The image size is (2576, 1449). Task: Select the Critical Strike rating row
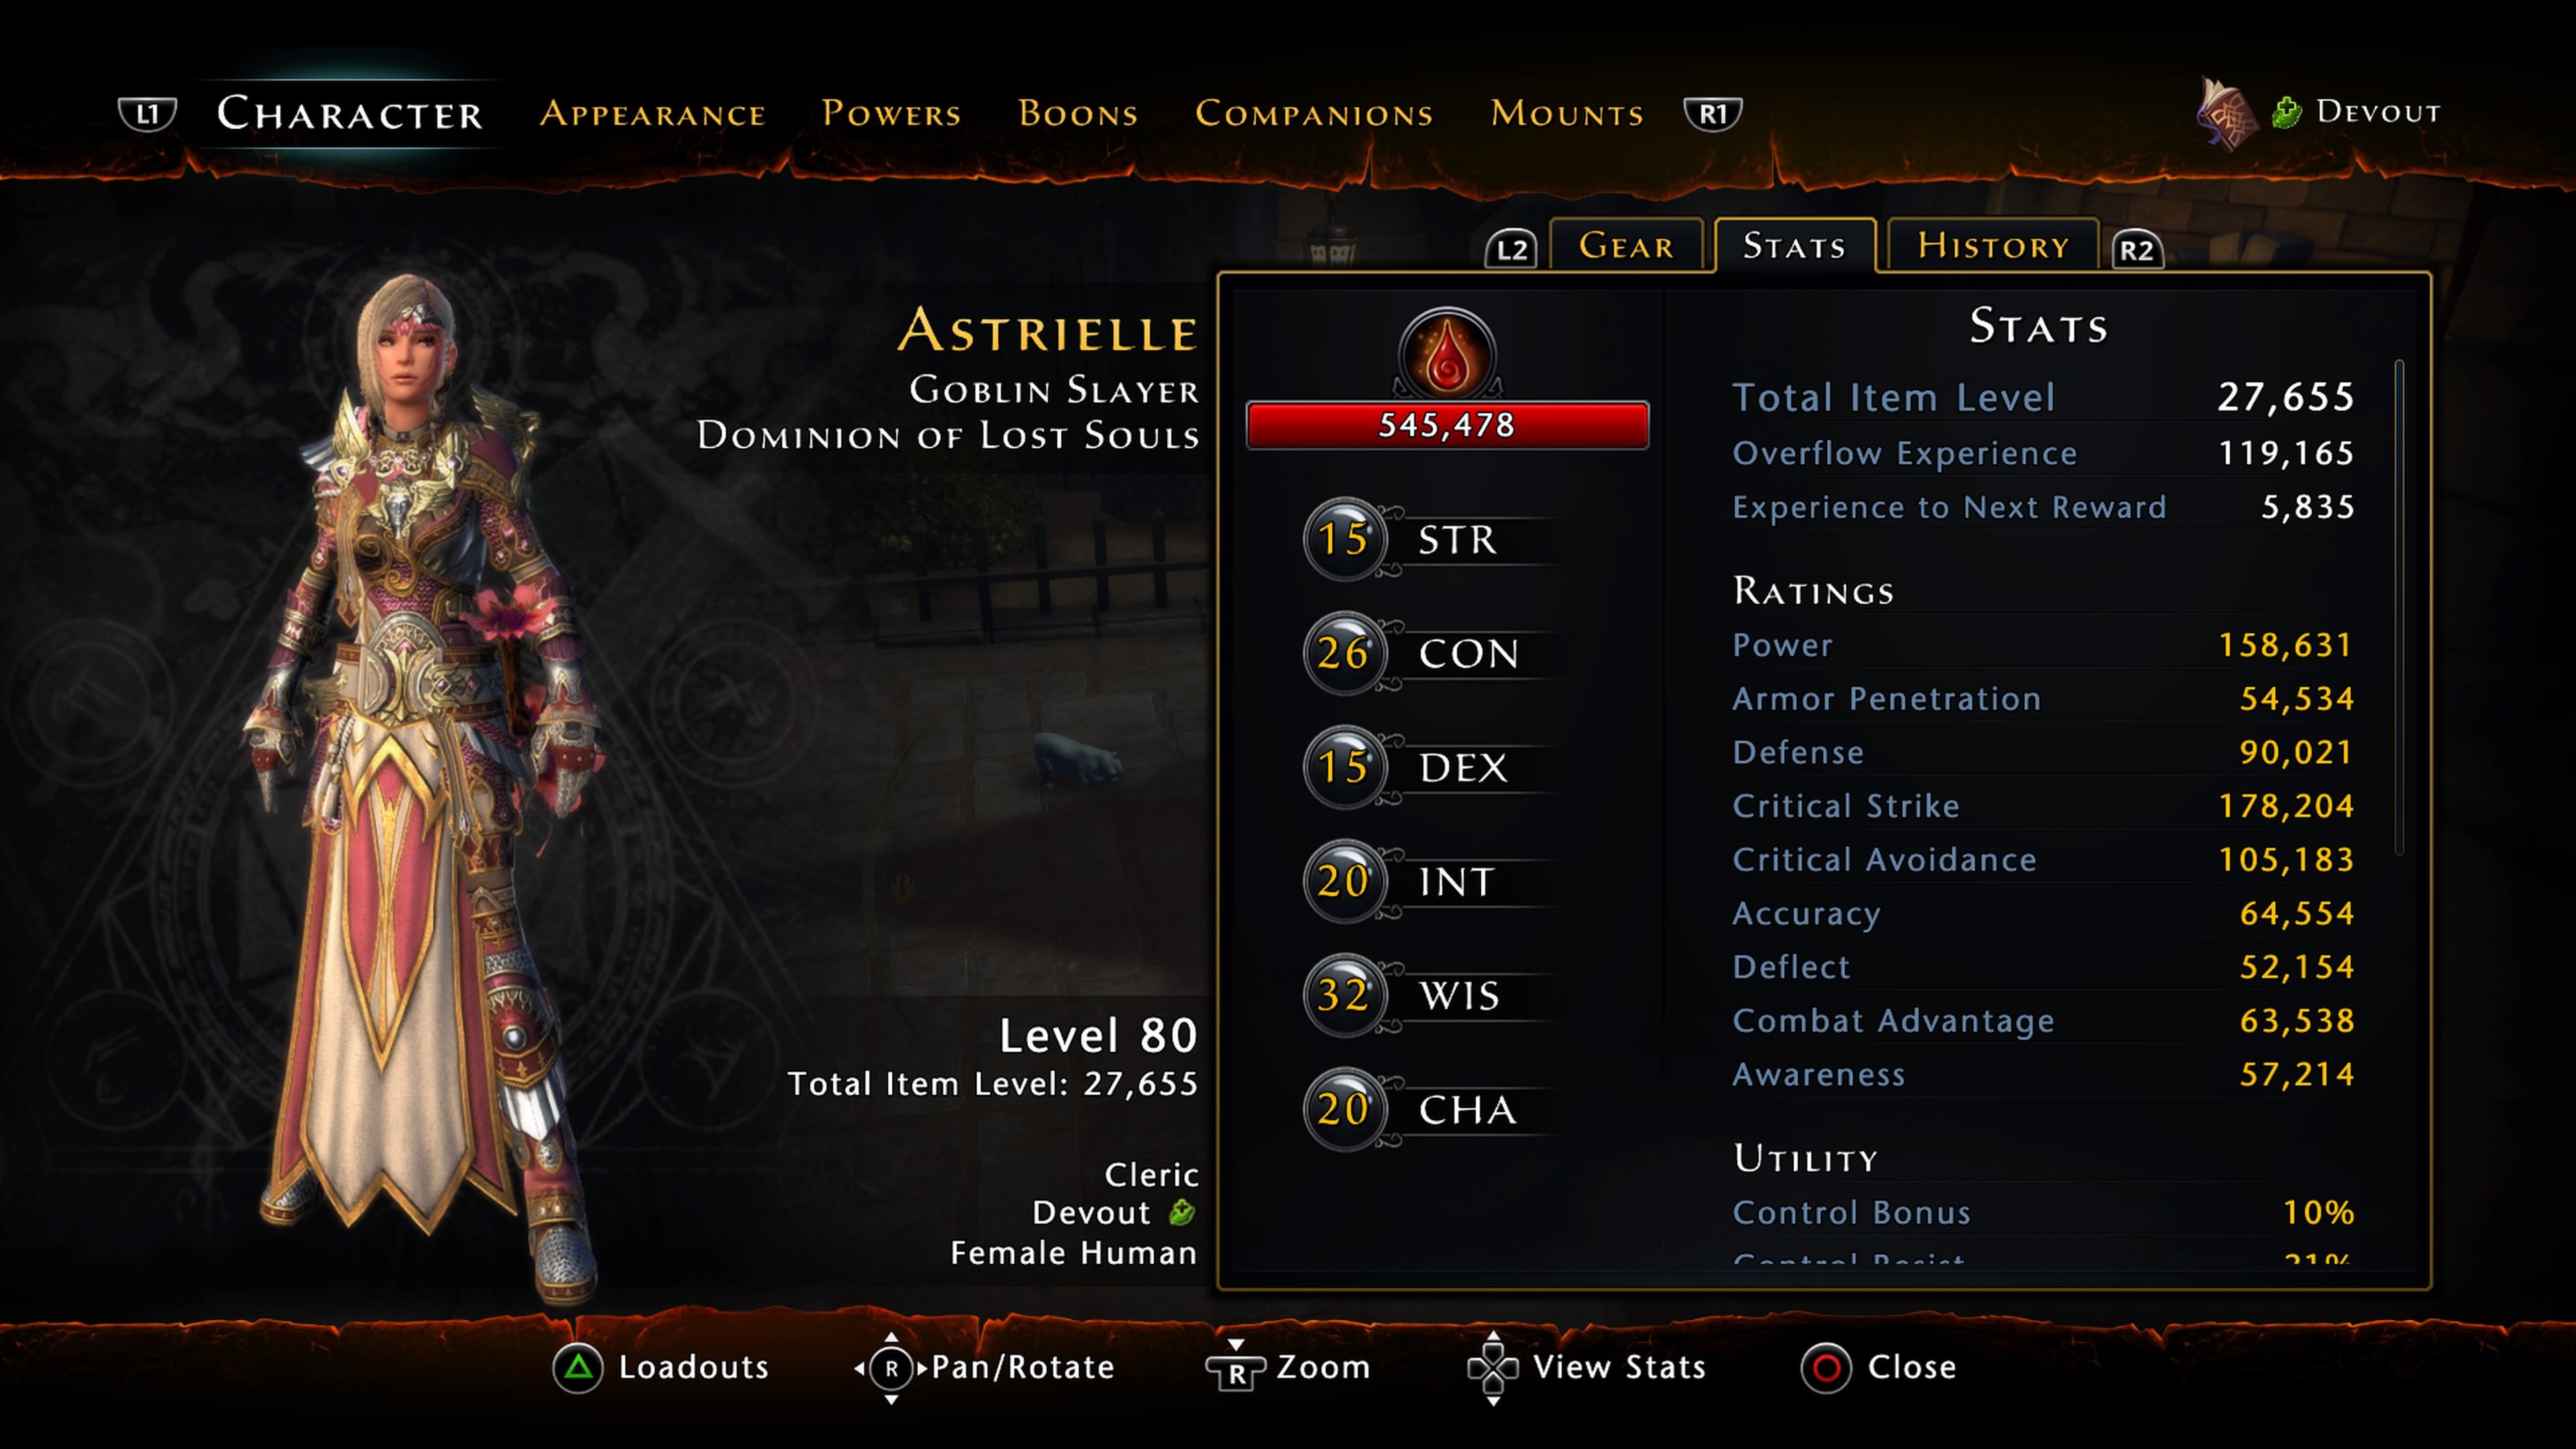click(x=2043, y=806)
